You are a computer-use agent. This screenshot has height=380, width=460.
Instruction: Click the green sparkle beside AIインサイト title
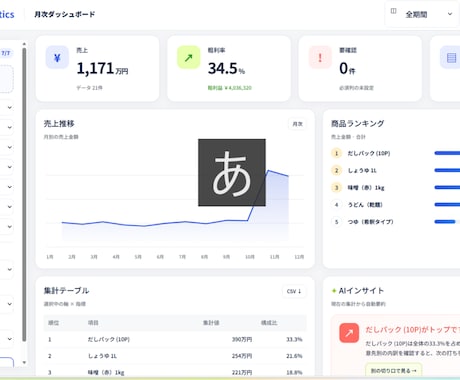pos(334,291)
